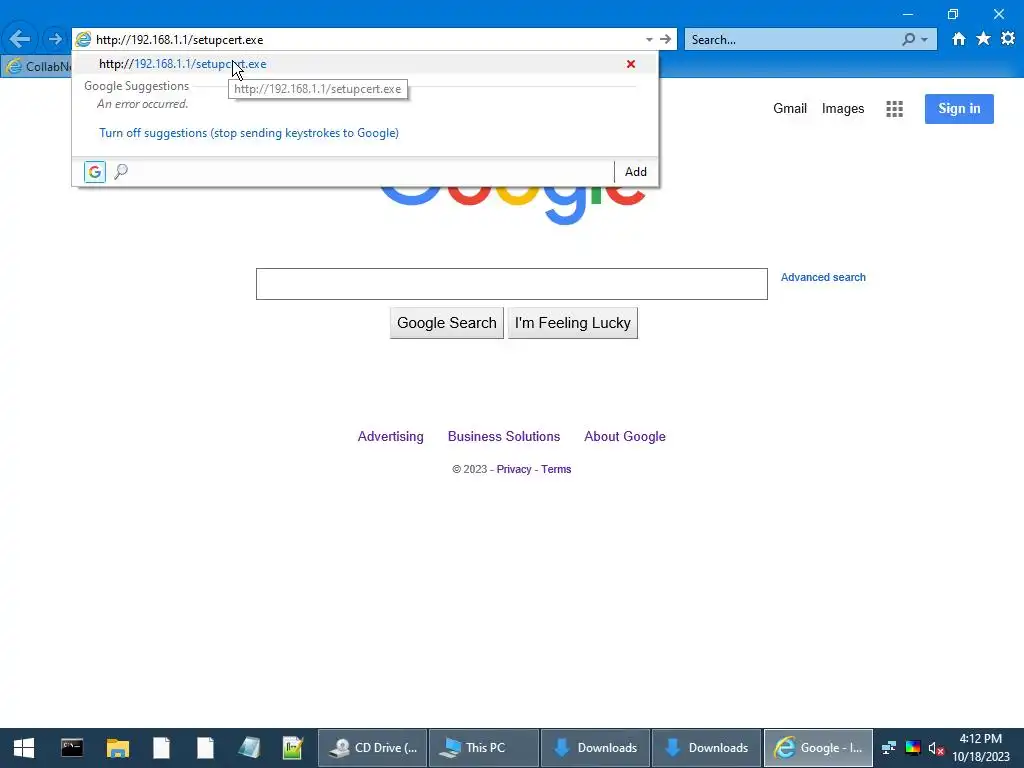Click I'm Feeling Lucky button
Screen dimensions: 1024x768
coord(573,323)
